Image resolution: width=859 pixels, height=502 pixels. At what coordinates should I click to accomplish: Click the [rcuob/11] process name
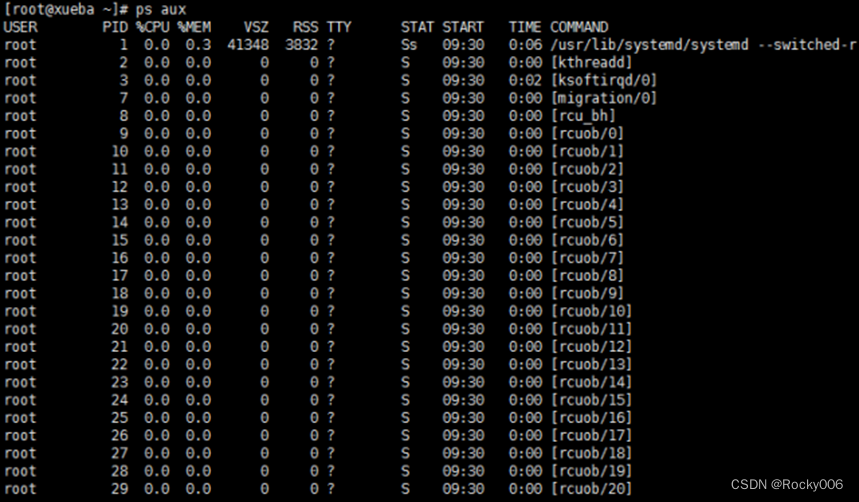[x=592, y=329]
